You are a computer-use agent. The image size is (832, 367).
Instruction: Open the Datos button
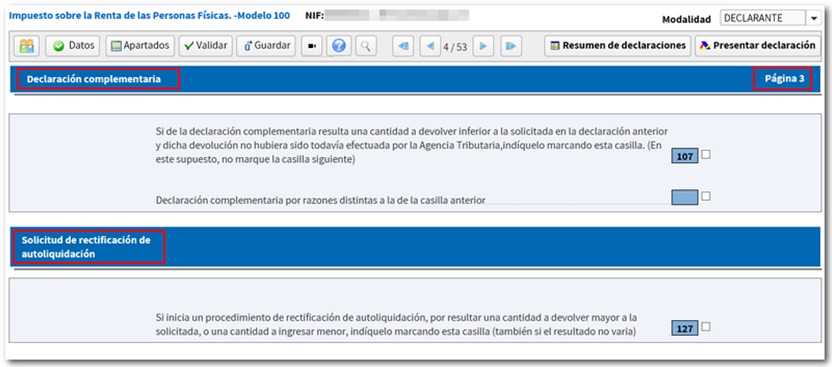(x=73, y=46)
